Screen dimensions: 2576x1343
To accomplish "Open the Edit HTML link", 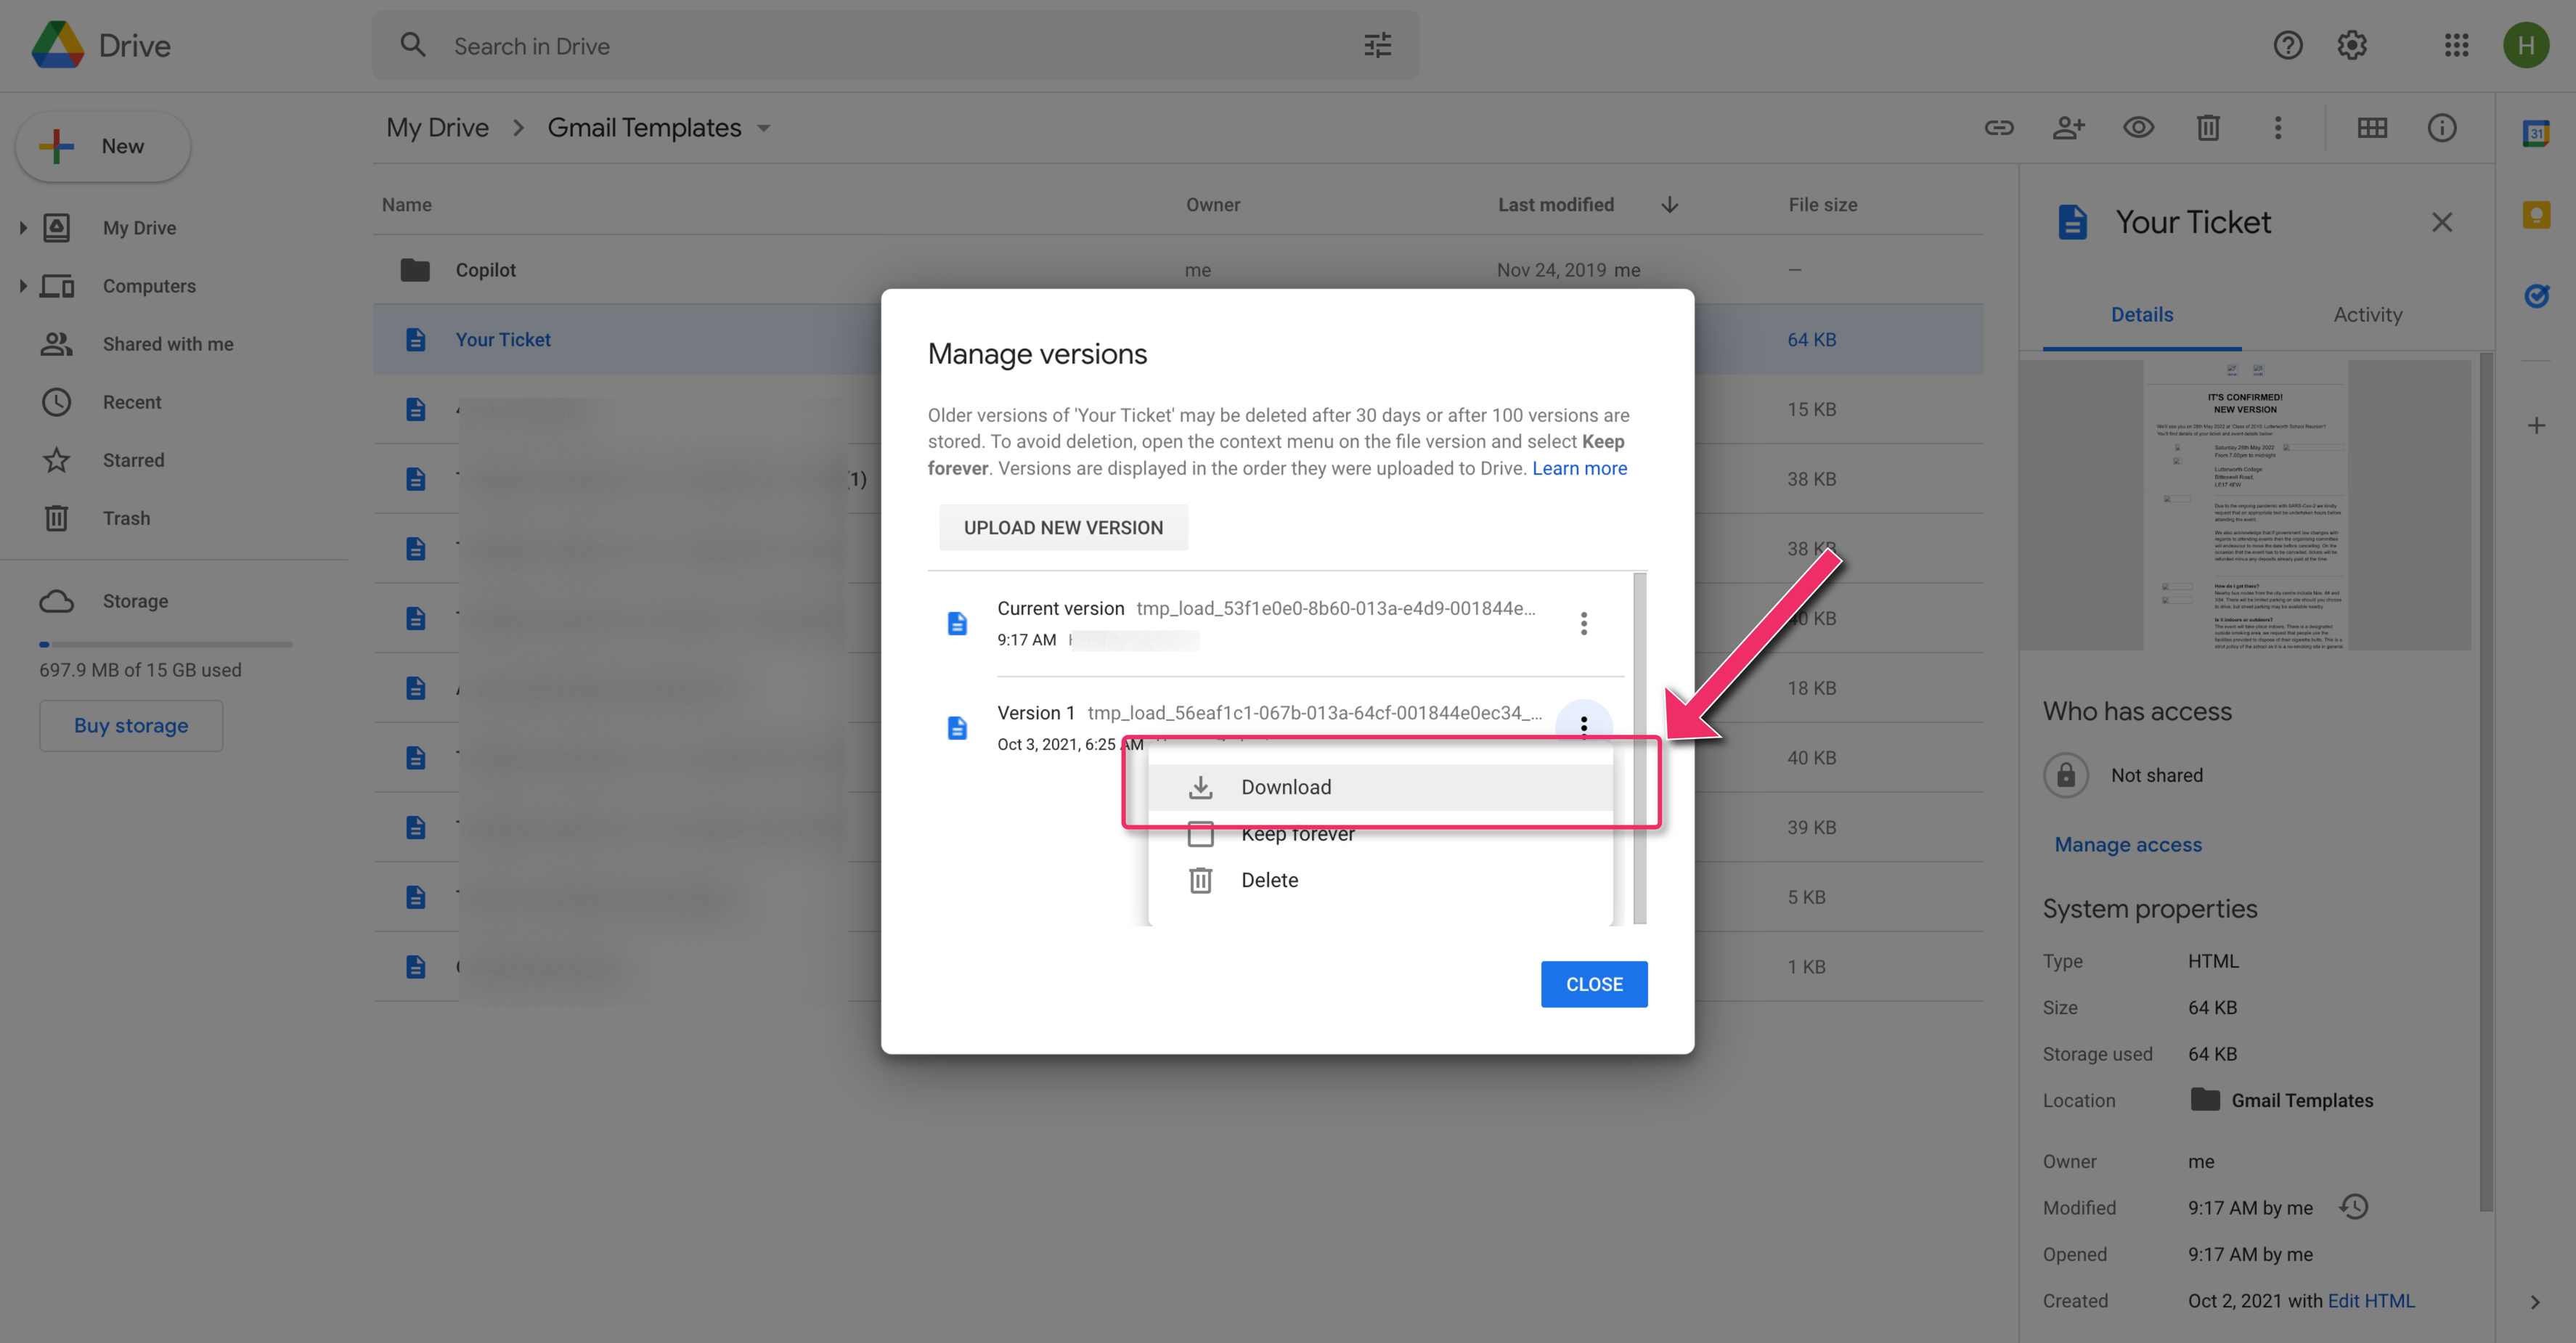I will pyautogui.click(x=2370, y=1300).
